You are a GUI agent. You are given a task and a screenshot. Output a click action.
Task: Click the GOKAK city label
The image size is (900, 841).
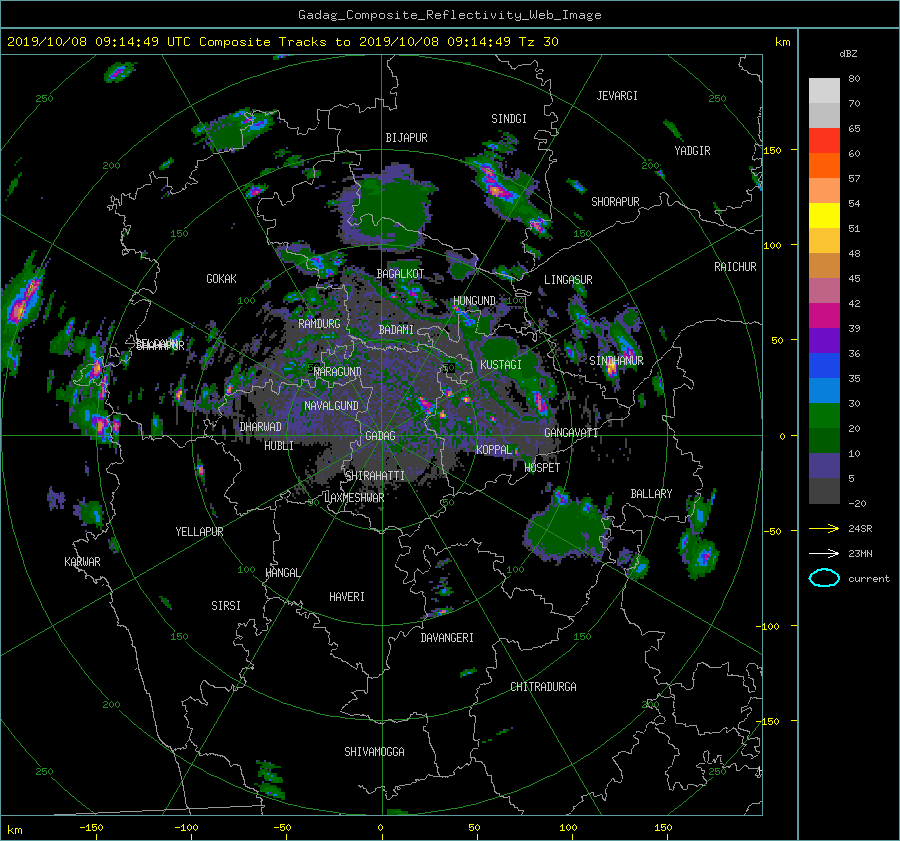[x=221, y=279]
